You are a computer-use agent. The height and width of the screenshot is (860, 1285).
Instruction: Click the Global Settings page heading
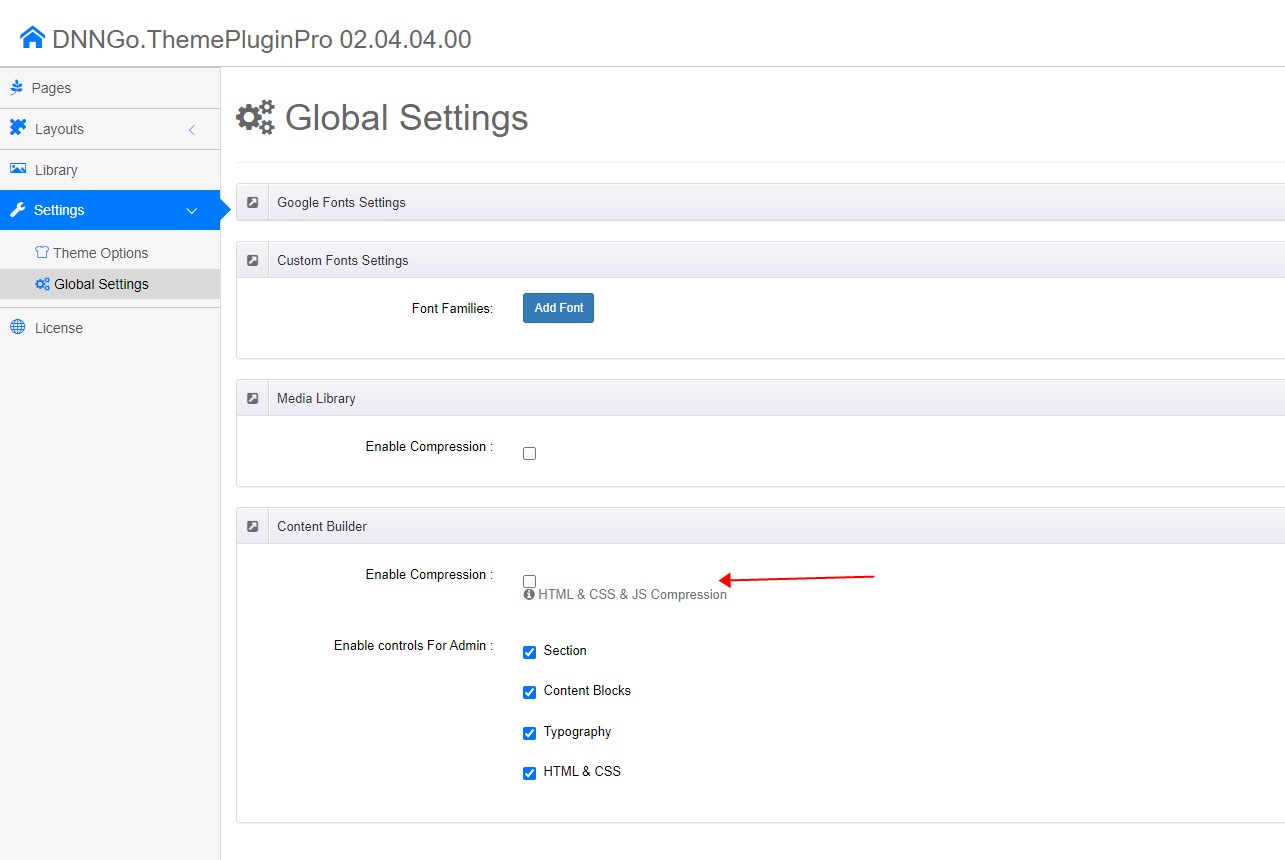tap(406, 118)
